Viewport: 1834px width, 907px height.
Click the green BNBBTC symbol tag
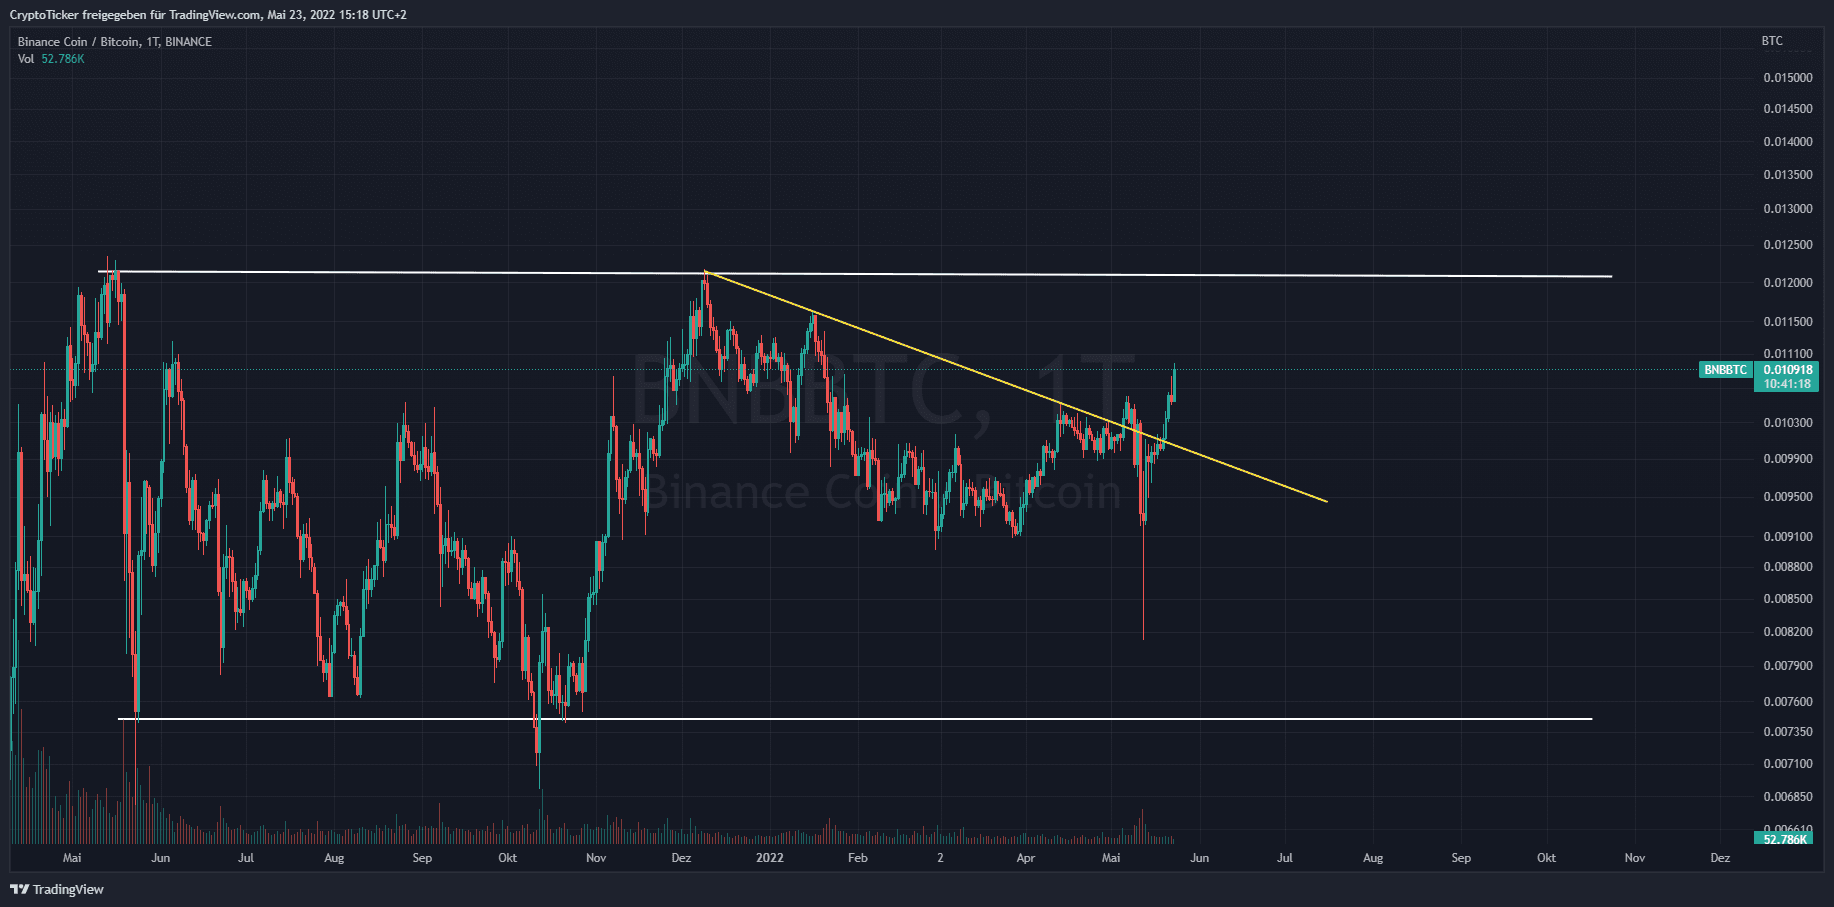point(1725,370)
